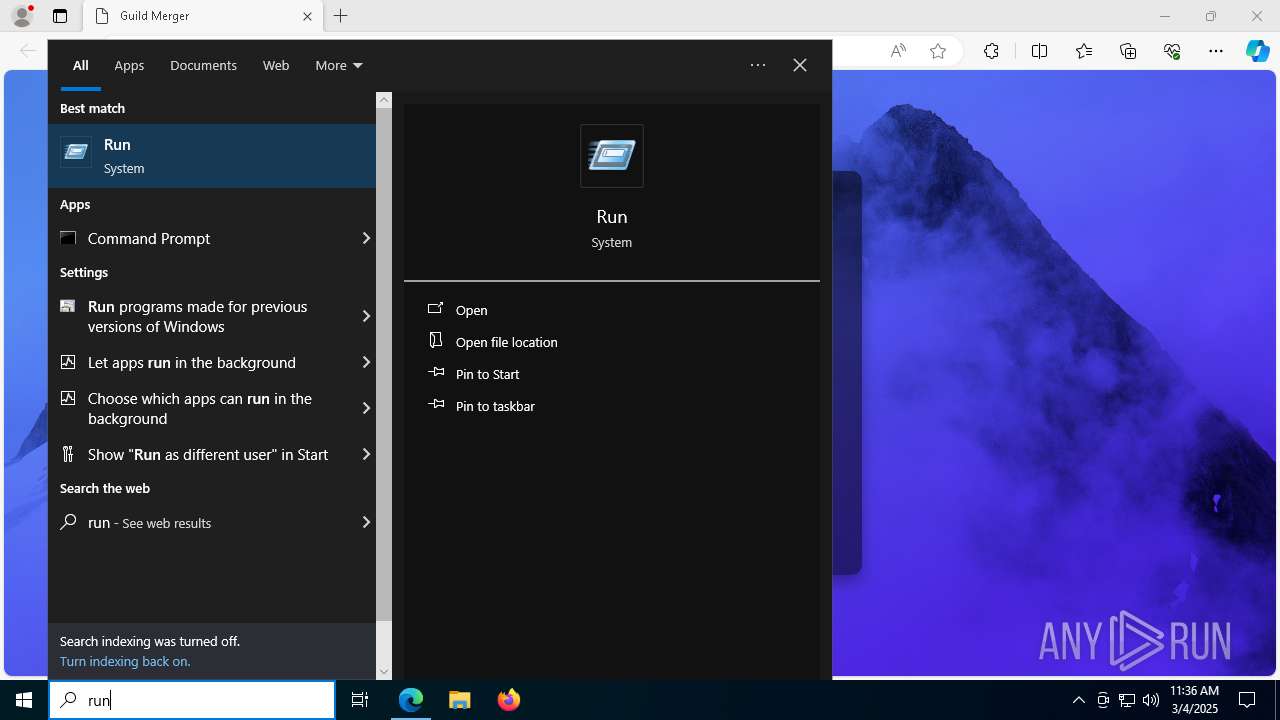The image size is (1280, 720).
Task: Show hidden system tray icons
Action: pos(1078,700)
